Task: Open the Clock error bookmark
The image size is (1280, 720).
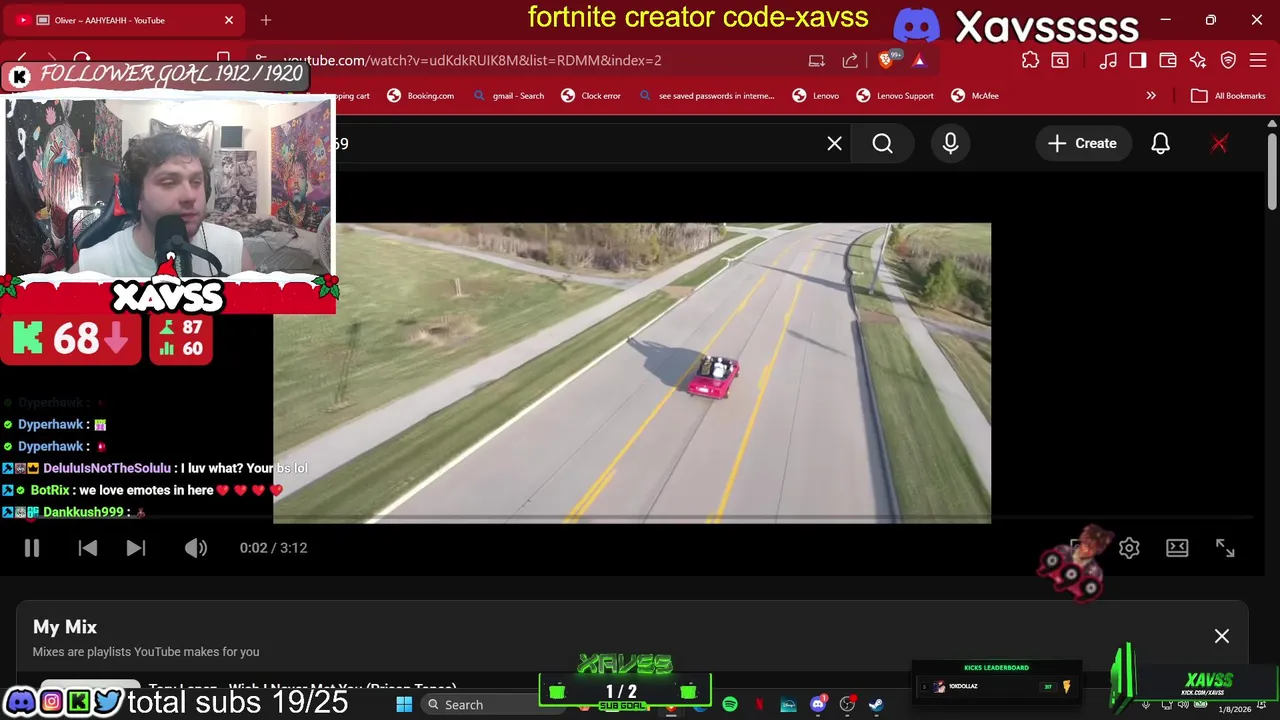Action: pos(591,96)
